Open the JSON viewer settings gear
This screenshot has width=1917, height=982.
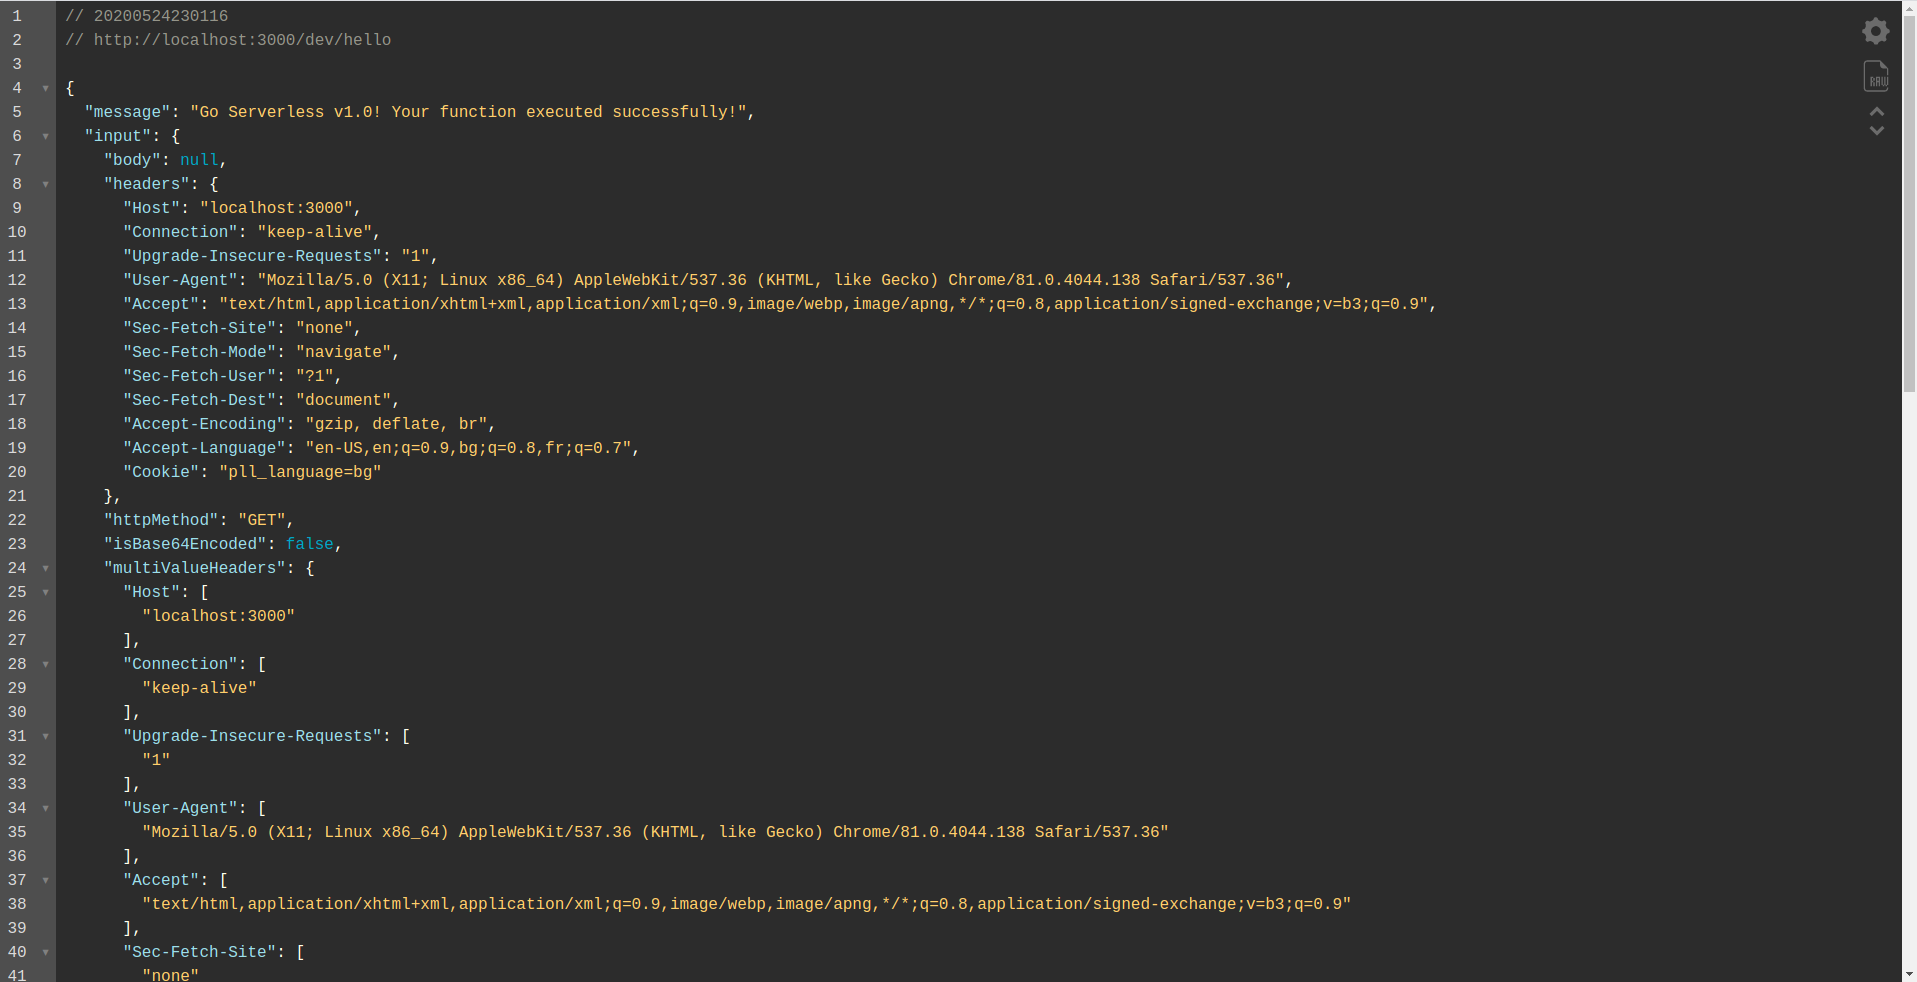(1875, 31)
